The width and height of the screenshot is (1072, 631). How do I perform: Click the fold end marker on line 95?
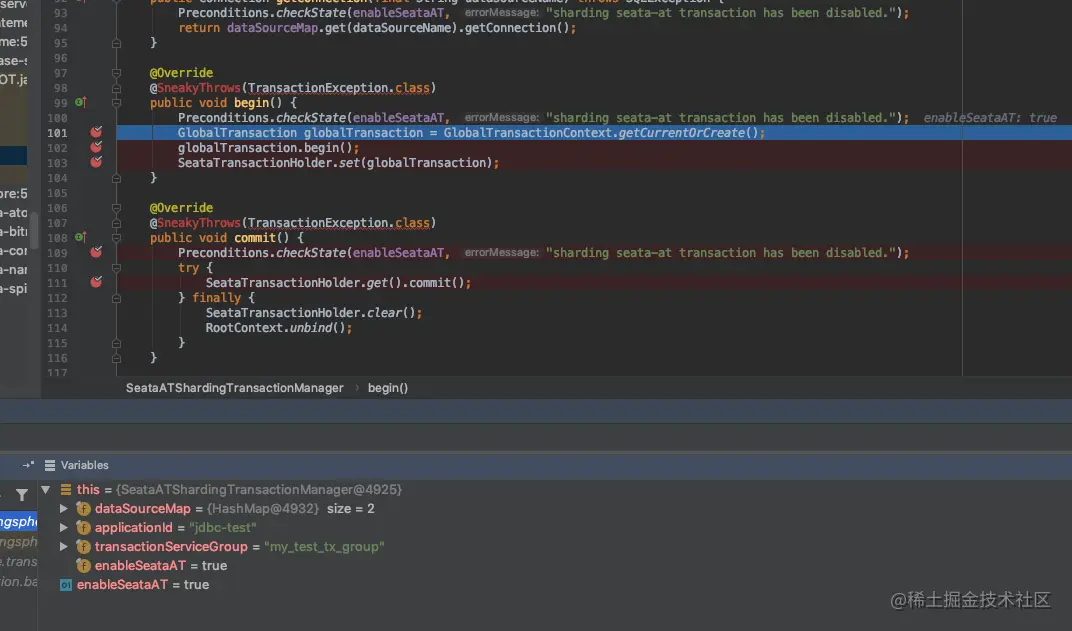click(116, 43)
